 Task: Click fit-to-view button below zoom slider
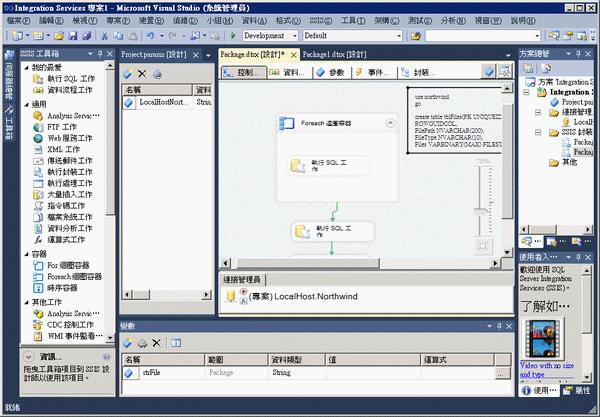pos(482,246)
